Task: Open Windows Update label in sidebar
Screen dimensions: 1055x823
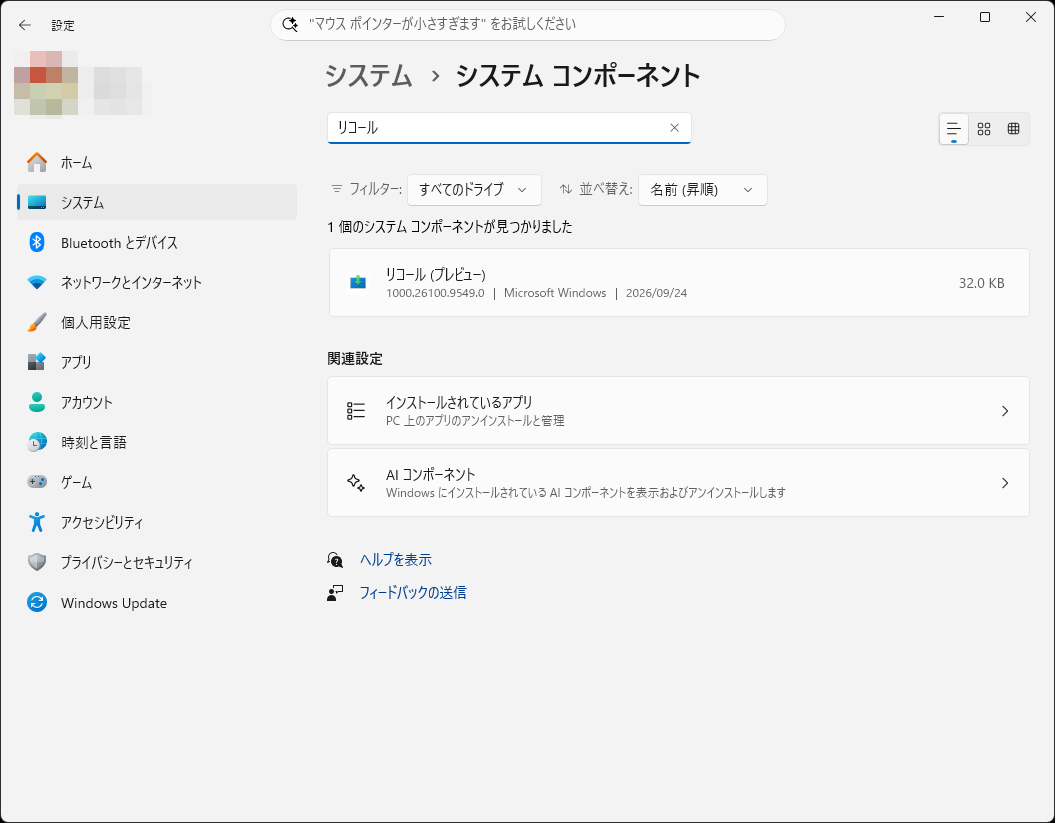Action: pyautogui.click(x=114, y=603)
